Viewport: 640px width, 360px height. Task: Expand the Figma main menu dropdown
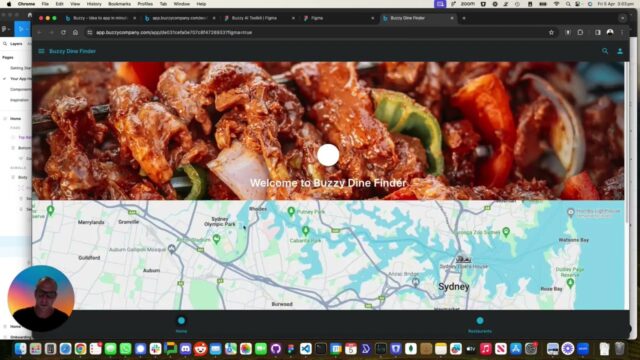click(x=6, y=29)
